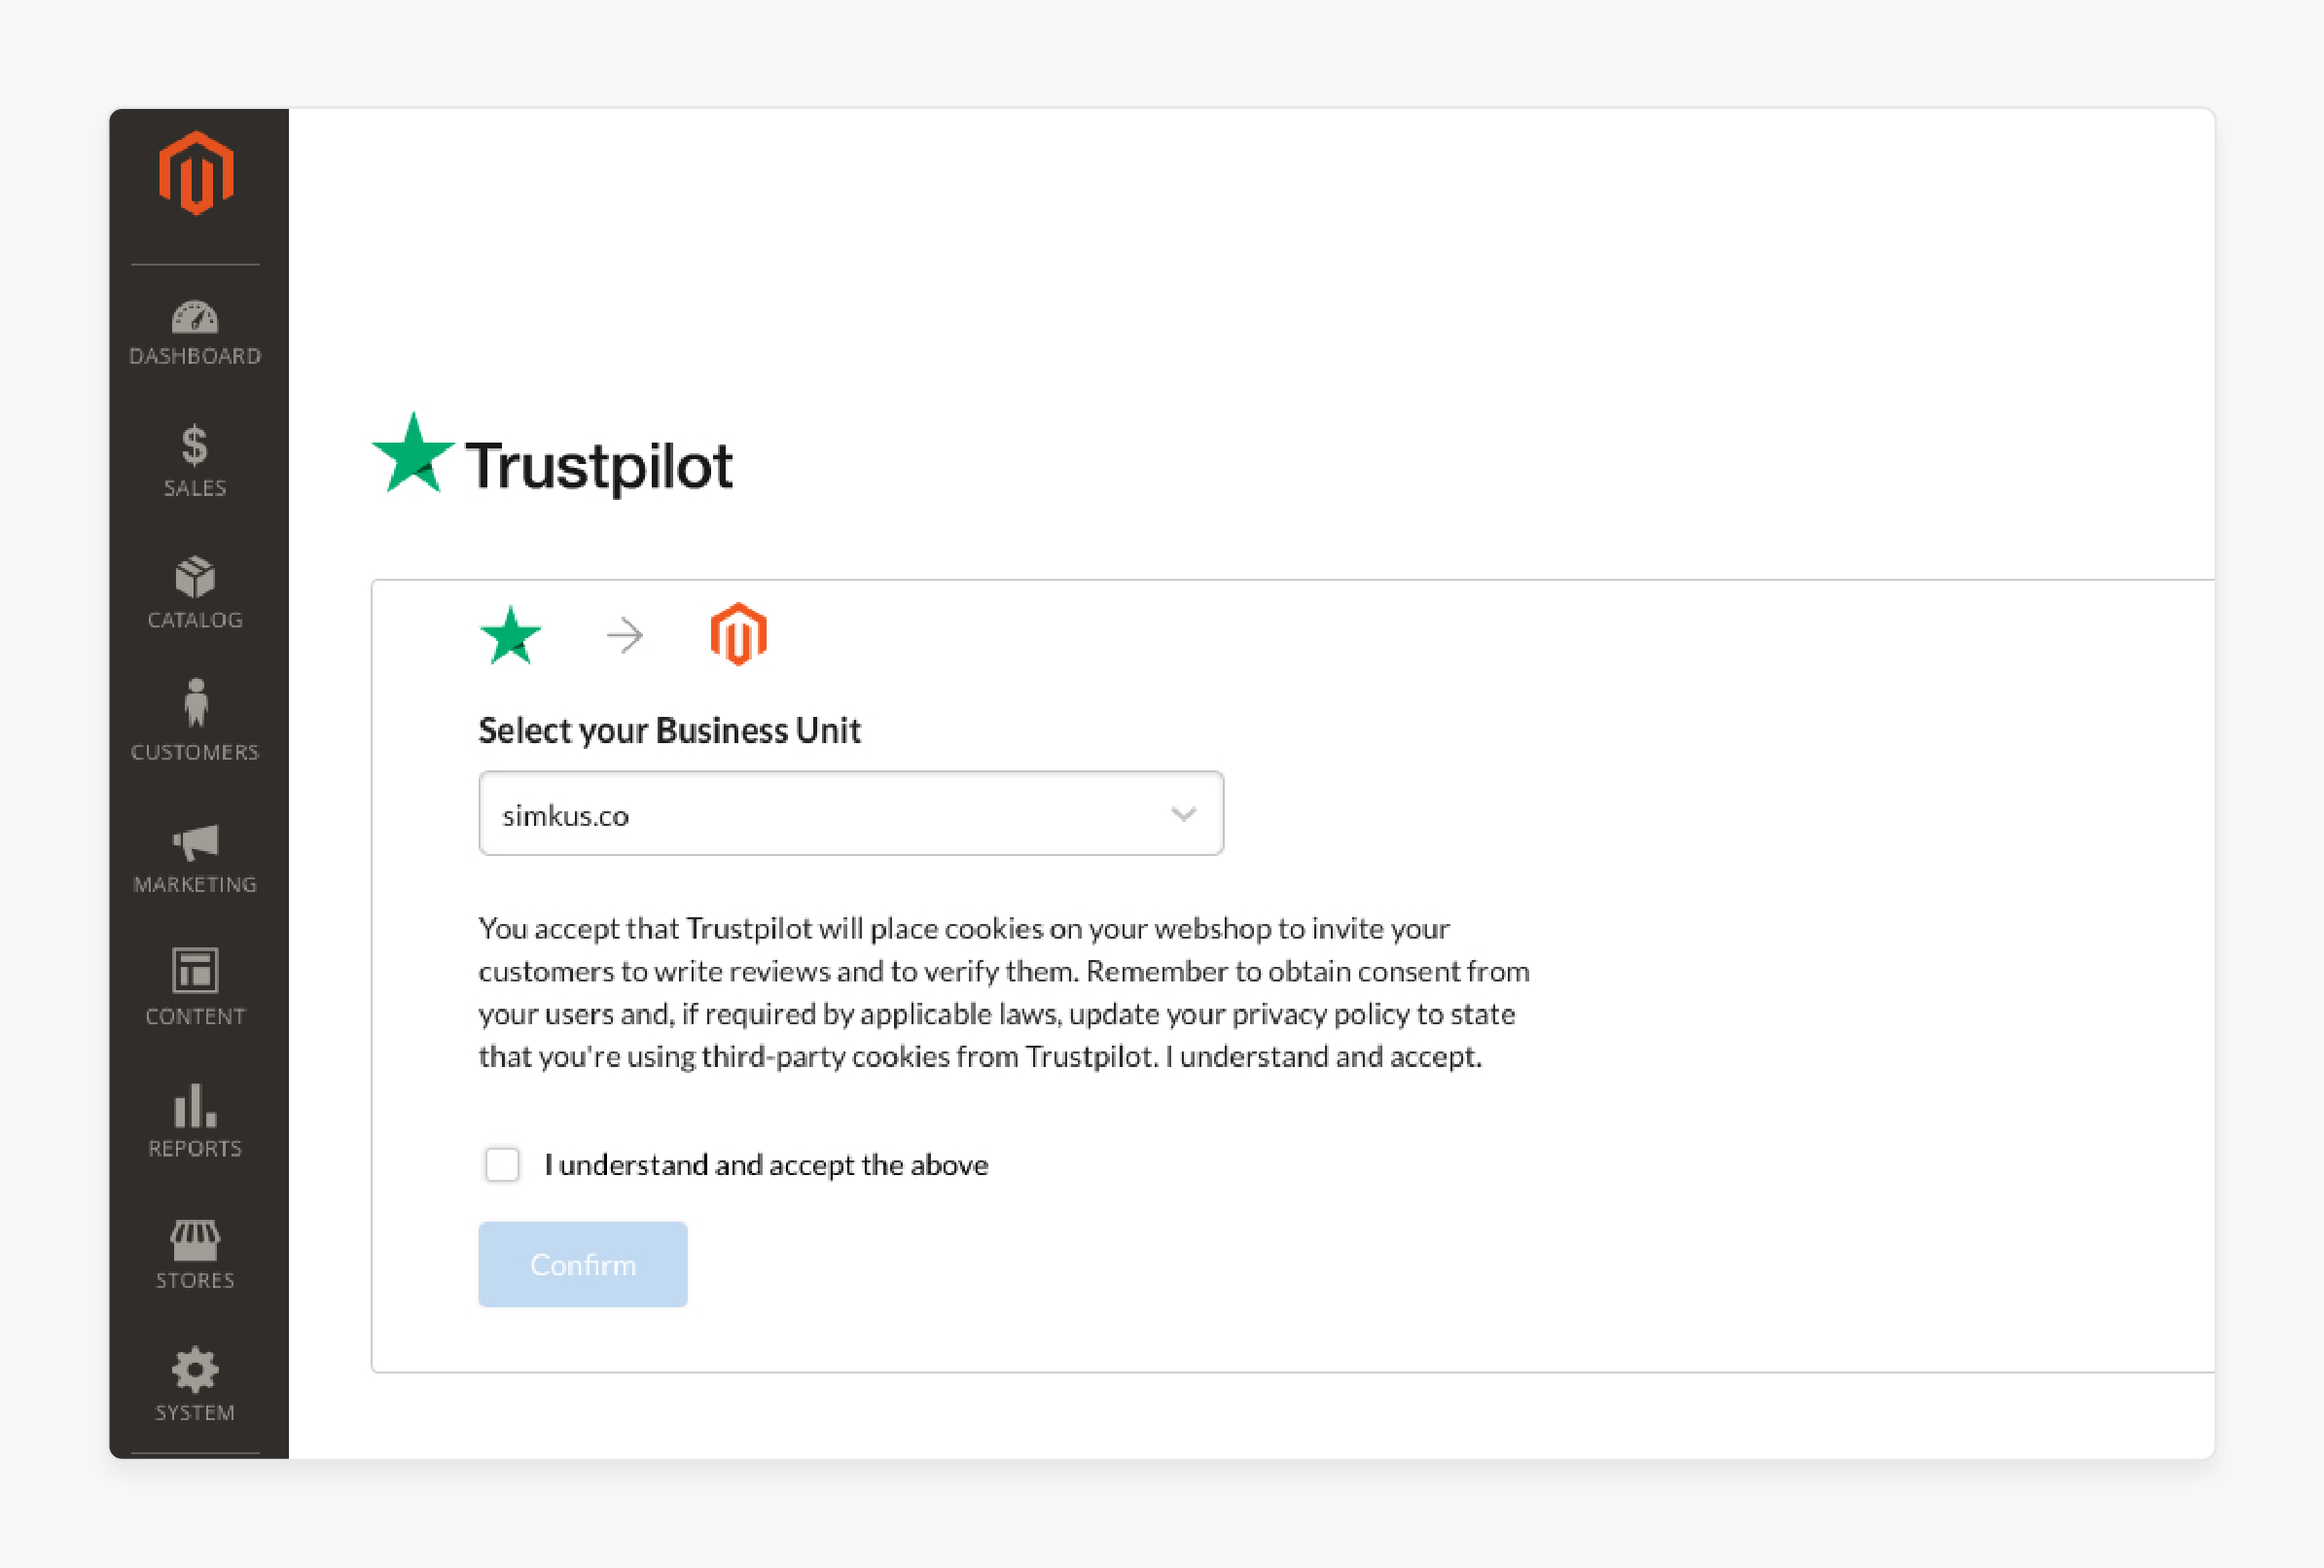The image size is (2324, 1568).
Task: Expand the Business Unit dropdown
Action: click(1185, 812)
